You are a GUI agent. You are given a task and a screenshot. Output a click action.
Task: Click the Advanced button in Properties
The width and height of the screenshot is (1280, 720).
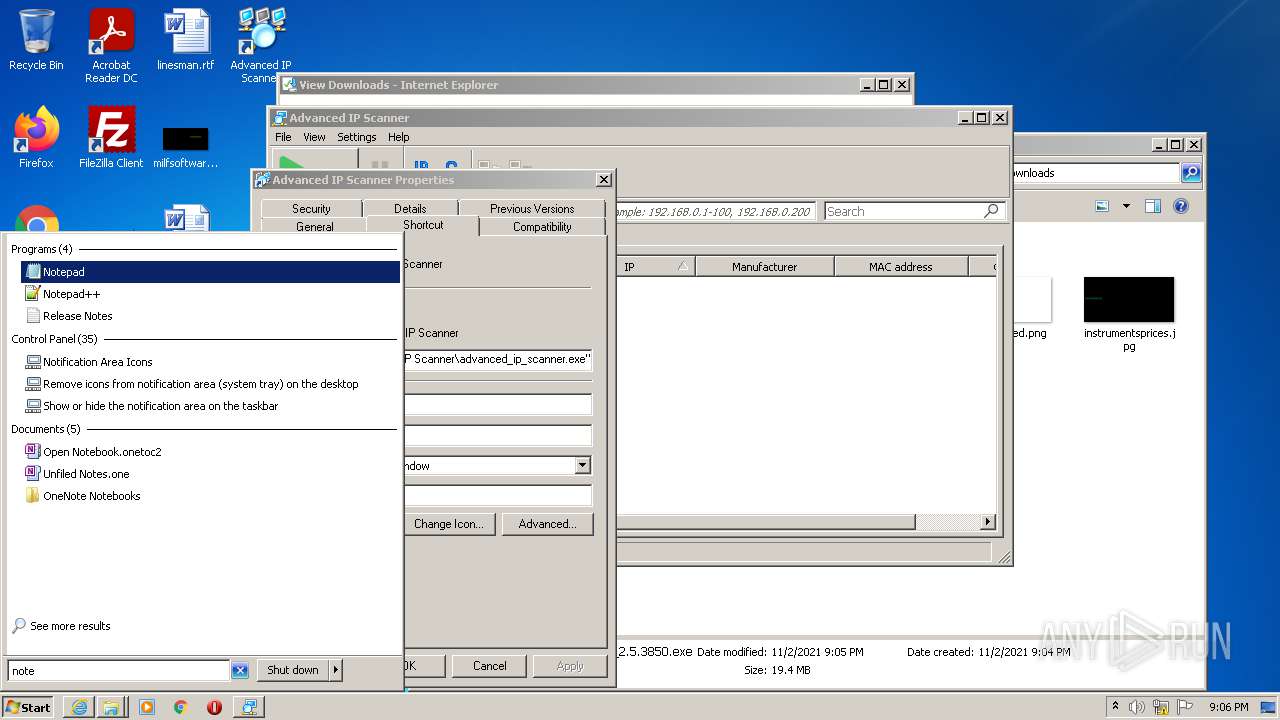click(547, 524)
